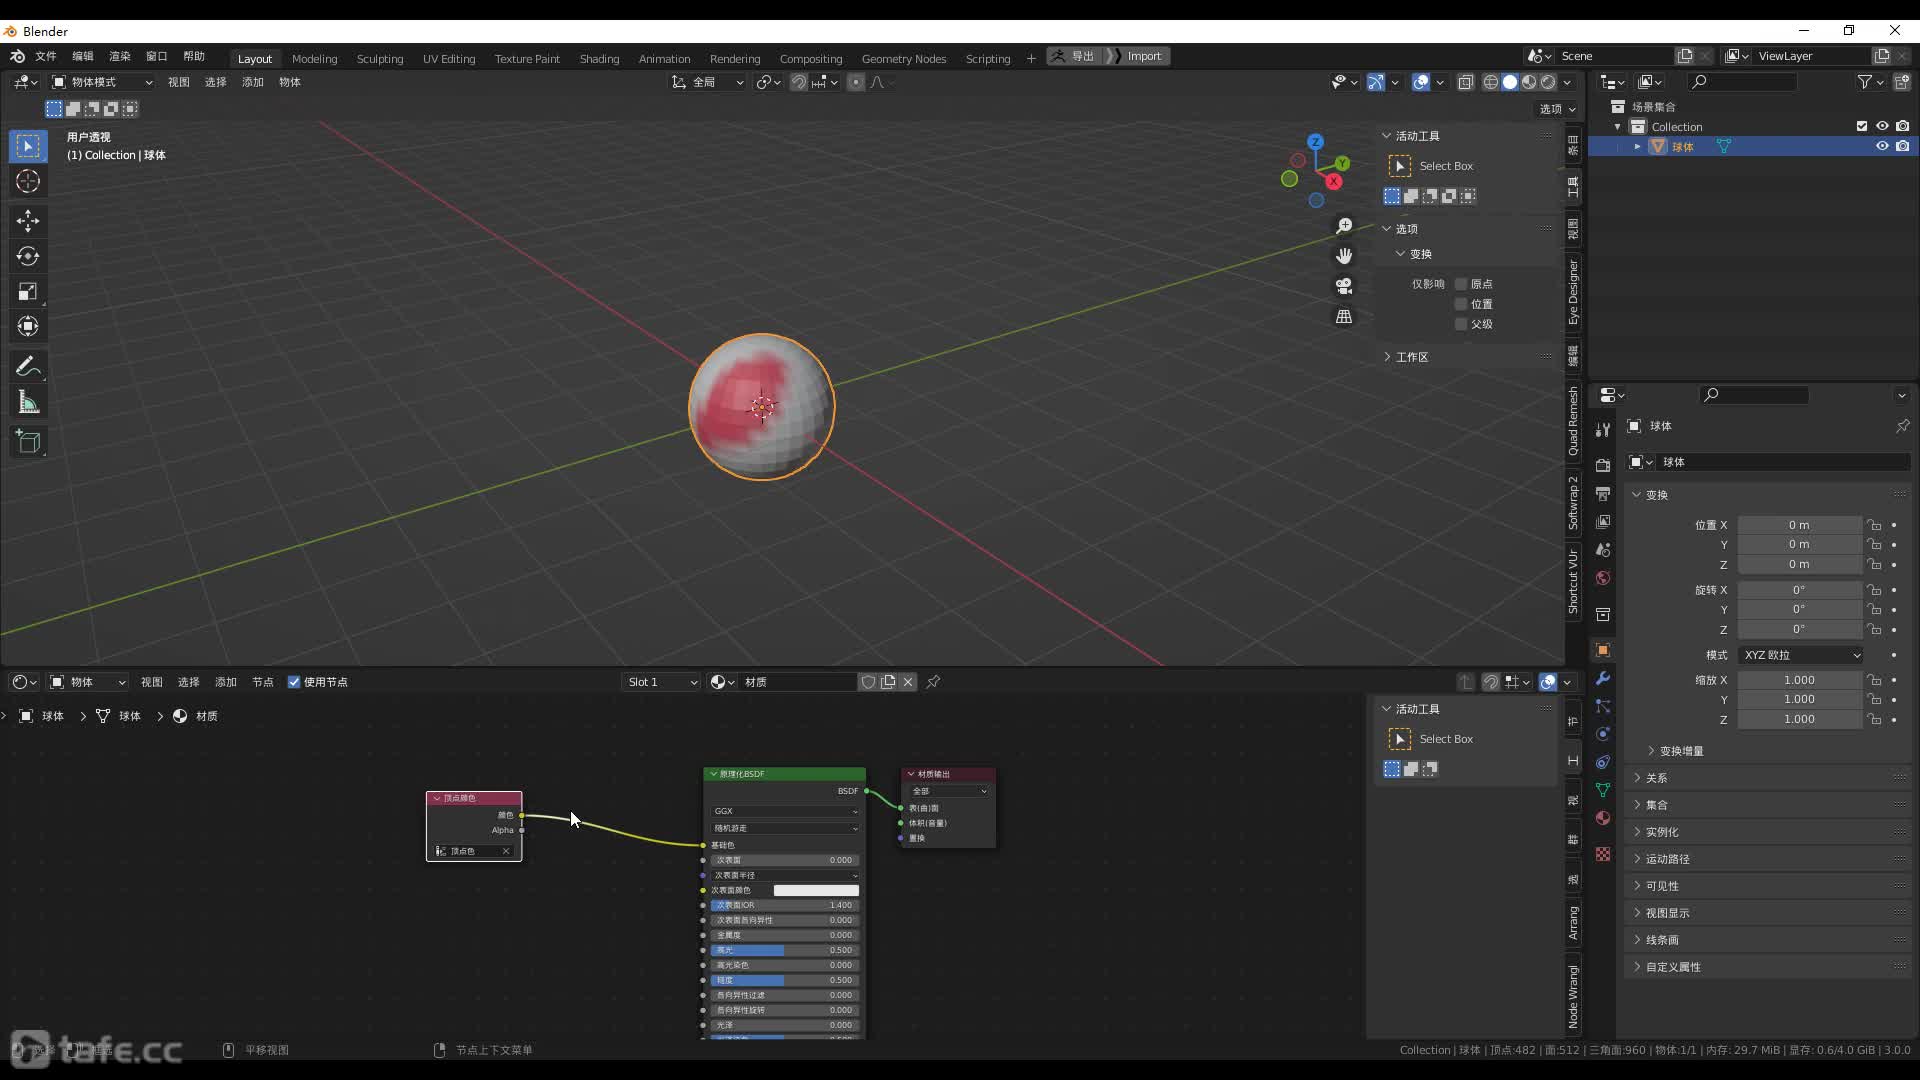Screen dimensions: 1920x1080
Task: Open the Object Data properties tab
Action: click(x=1603, y=790)
